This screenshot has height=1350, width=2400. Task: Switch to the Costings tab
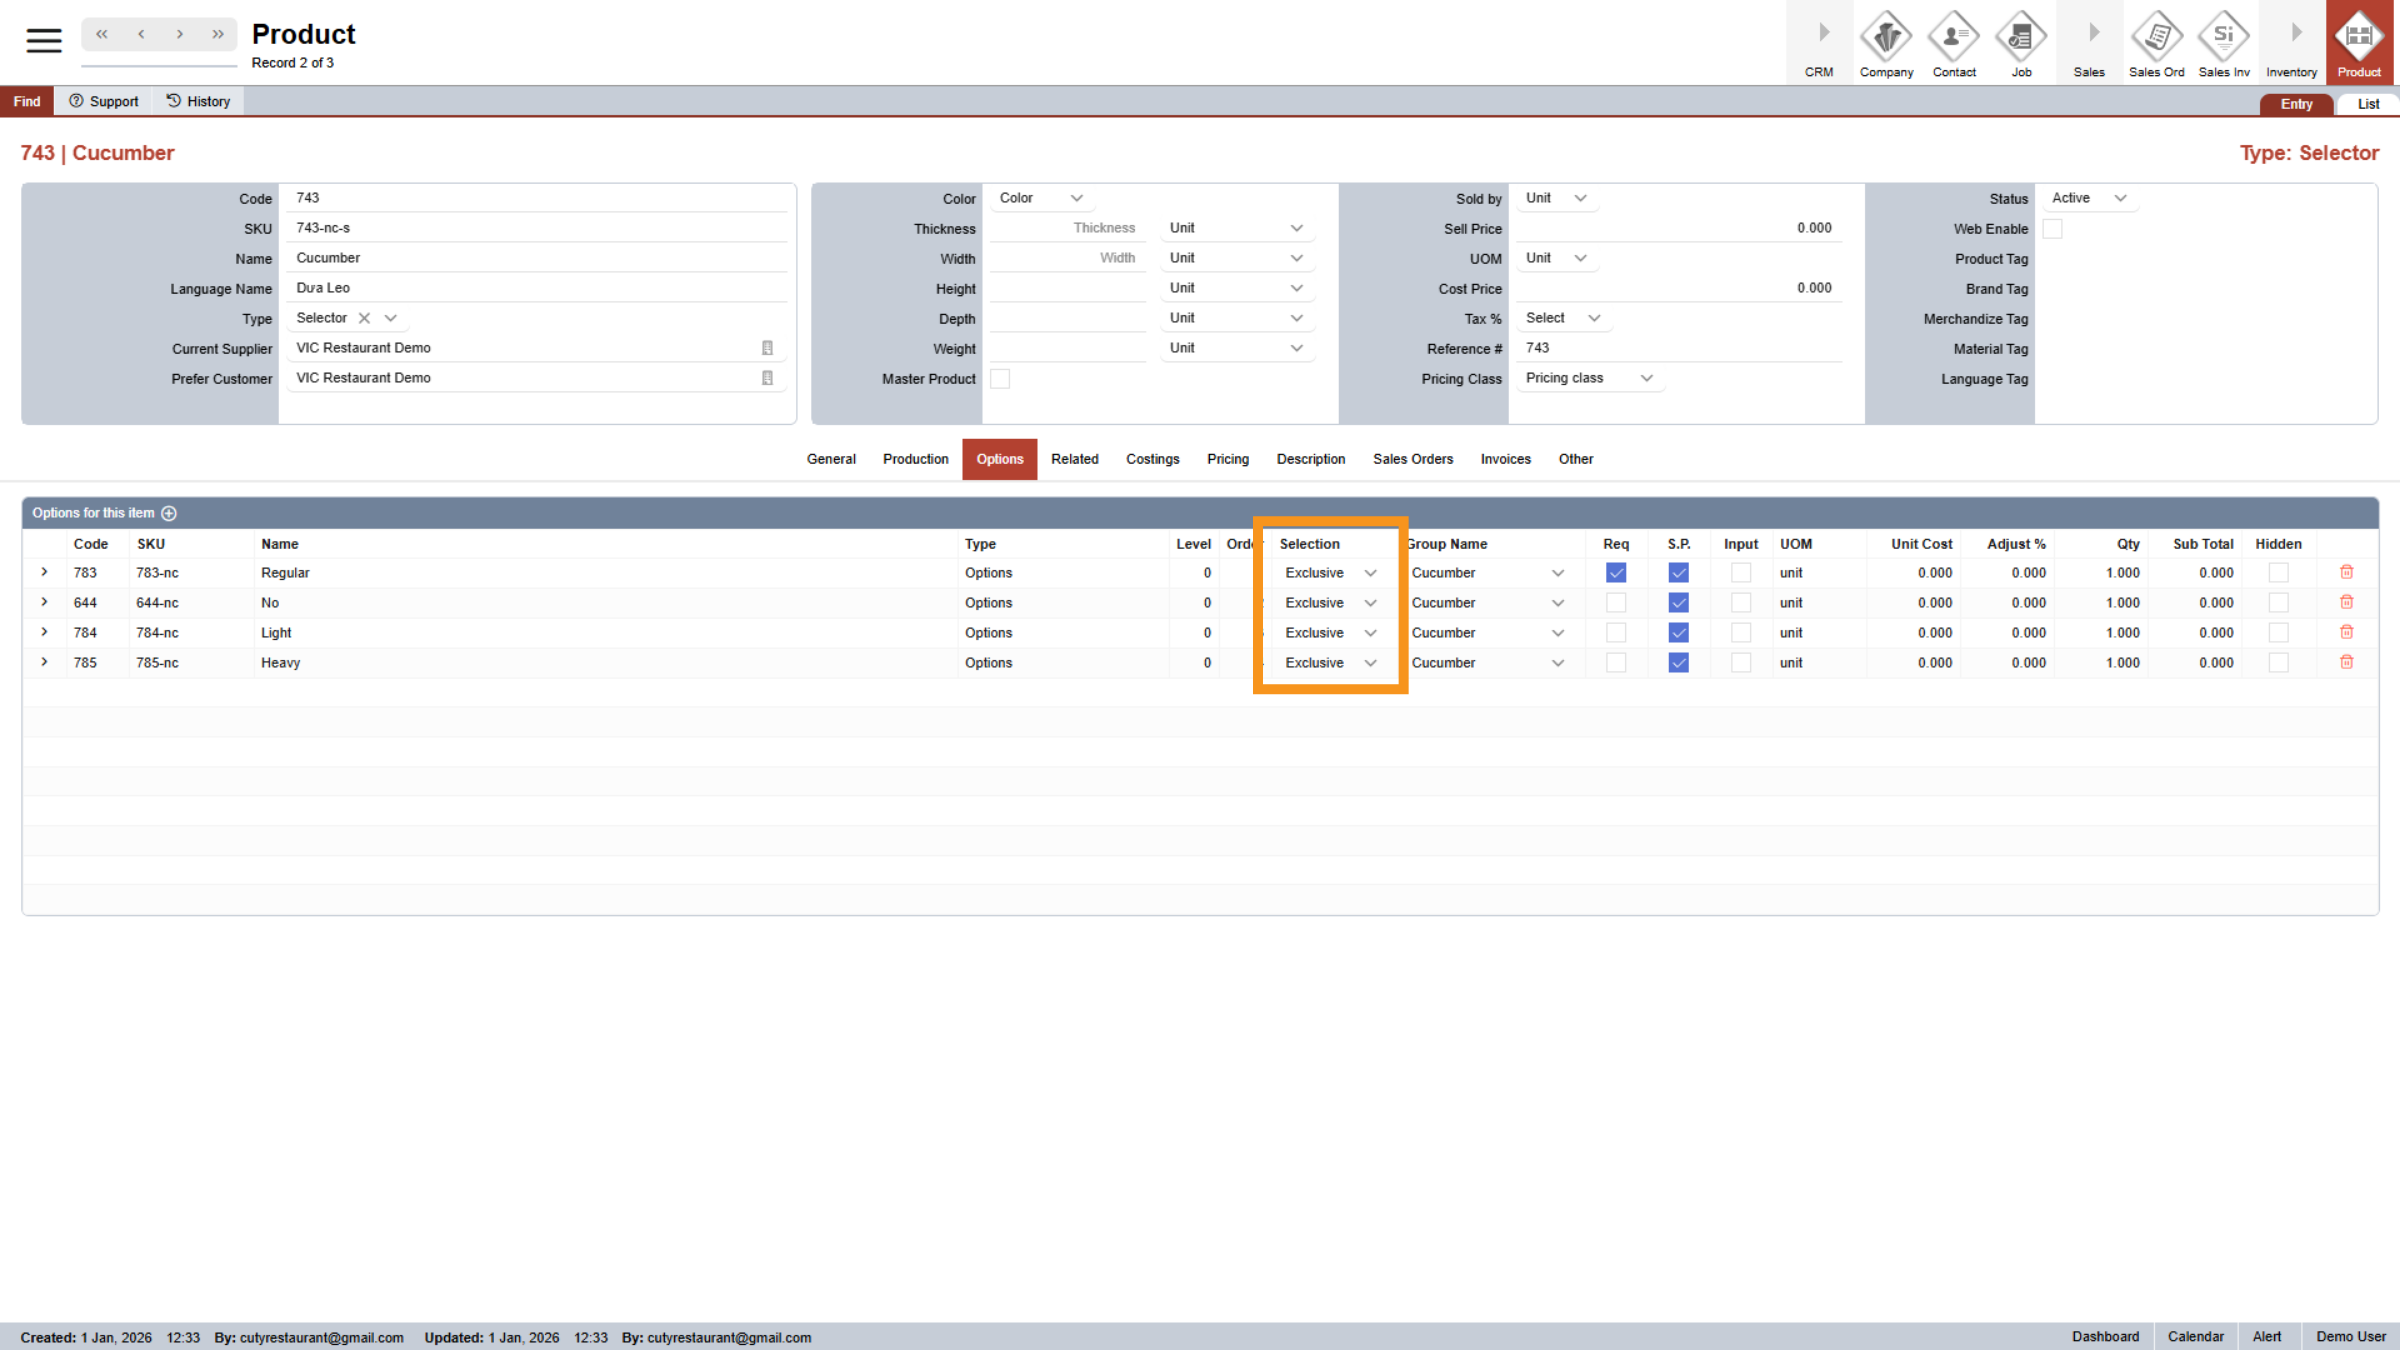(1152, 459)
